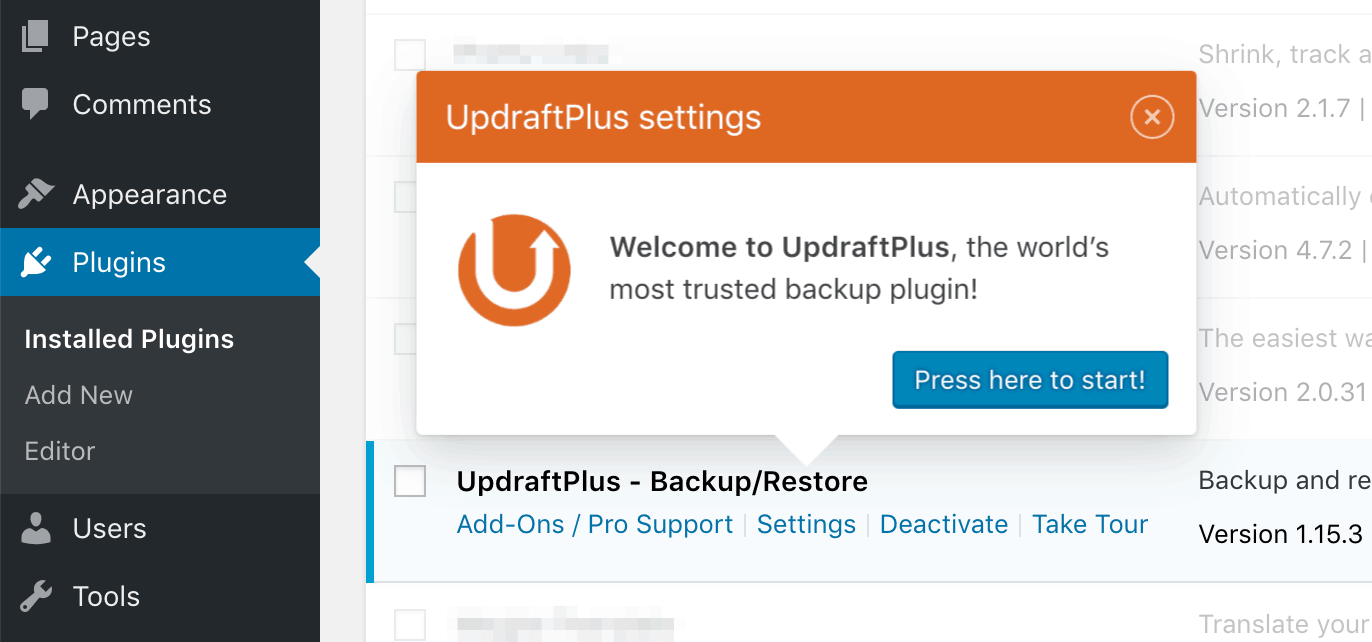Viewport: 1372px width, 642px height.
Task: Open the Add-Ons / Pro Support link
Action: tap(595, 524)
